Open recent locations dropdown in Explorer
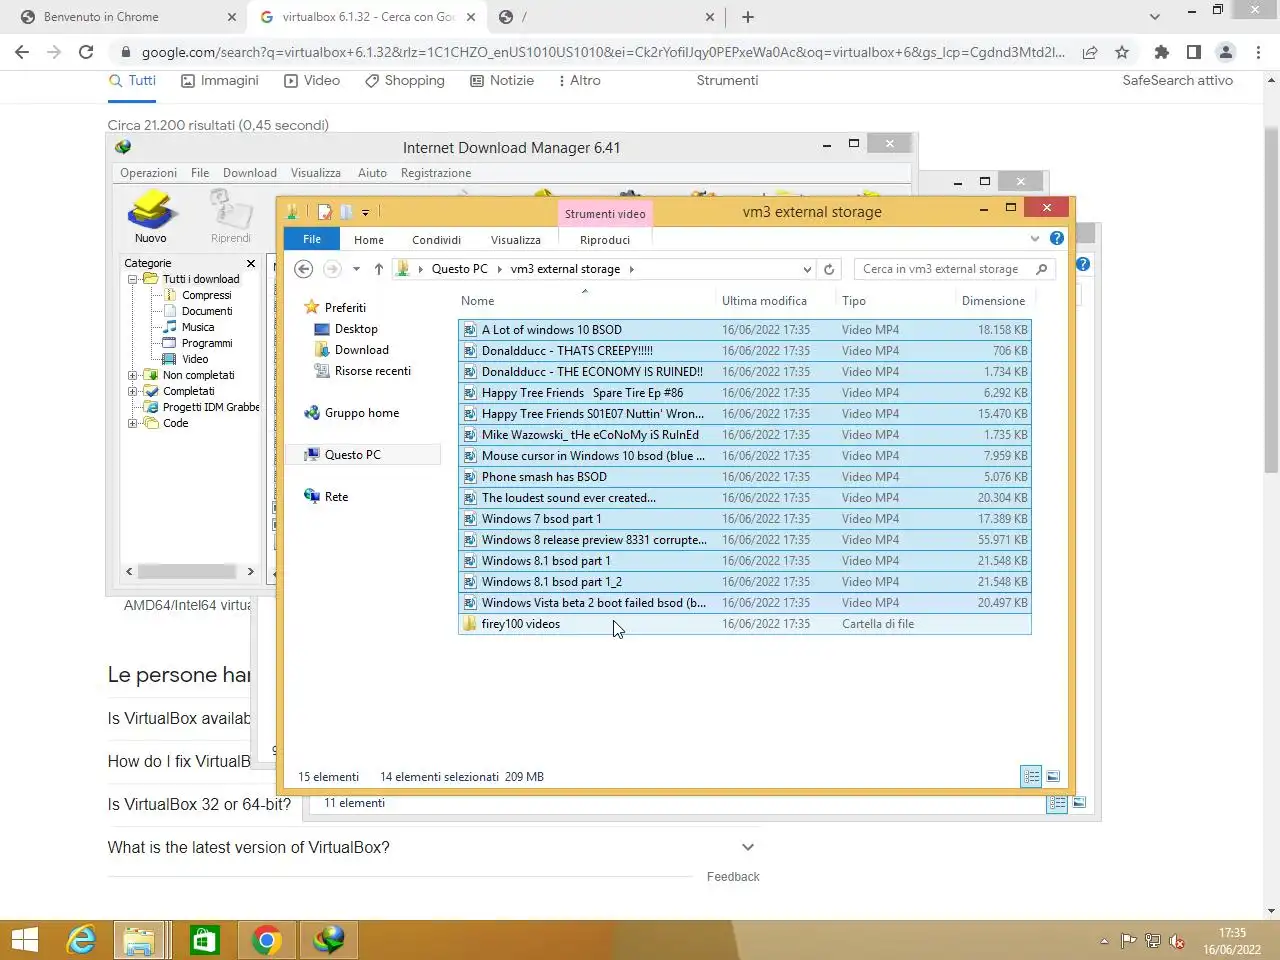1280x960 pixels. pyautogui.click(x=356, y=269)
